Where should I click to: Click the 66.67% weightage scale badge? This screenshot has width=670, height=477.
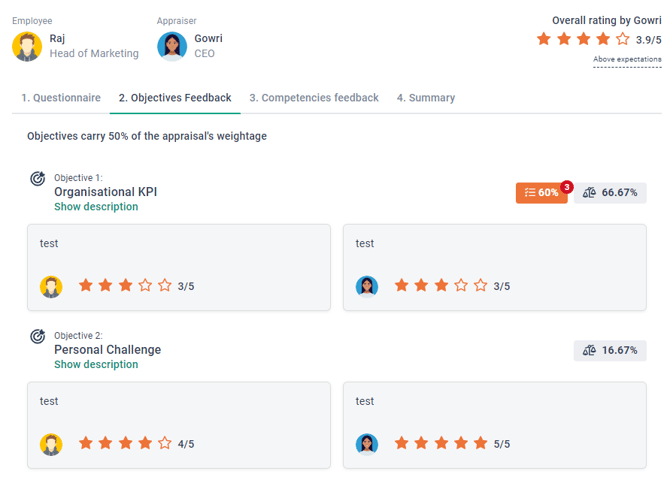click(610, 193)
